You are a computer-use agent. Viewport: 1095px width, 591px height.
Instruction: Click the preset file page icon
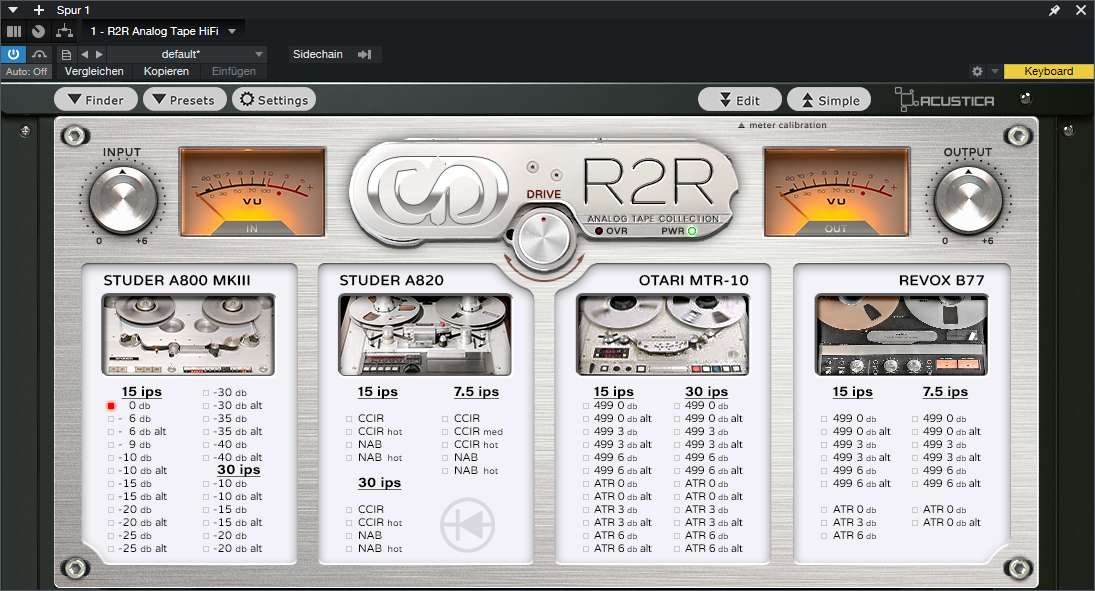point(66,54)
